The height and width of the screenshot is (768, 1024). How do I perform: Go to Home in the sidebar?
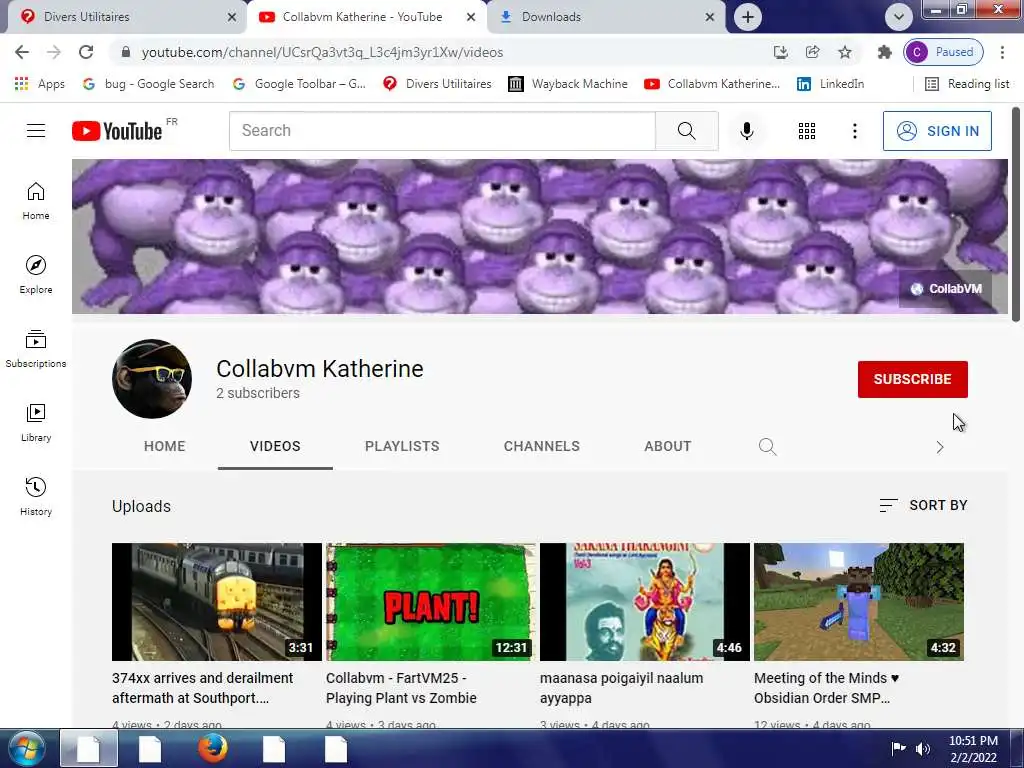[x=36, y=200]
